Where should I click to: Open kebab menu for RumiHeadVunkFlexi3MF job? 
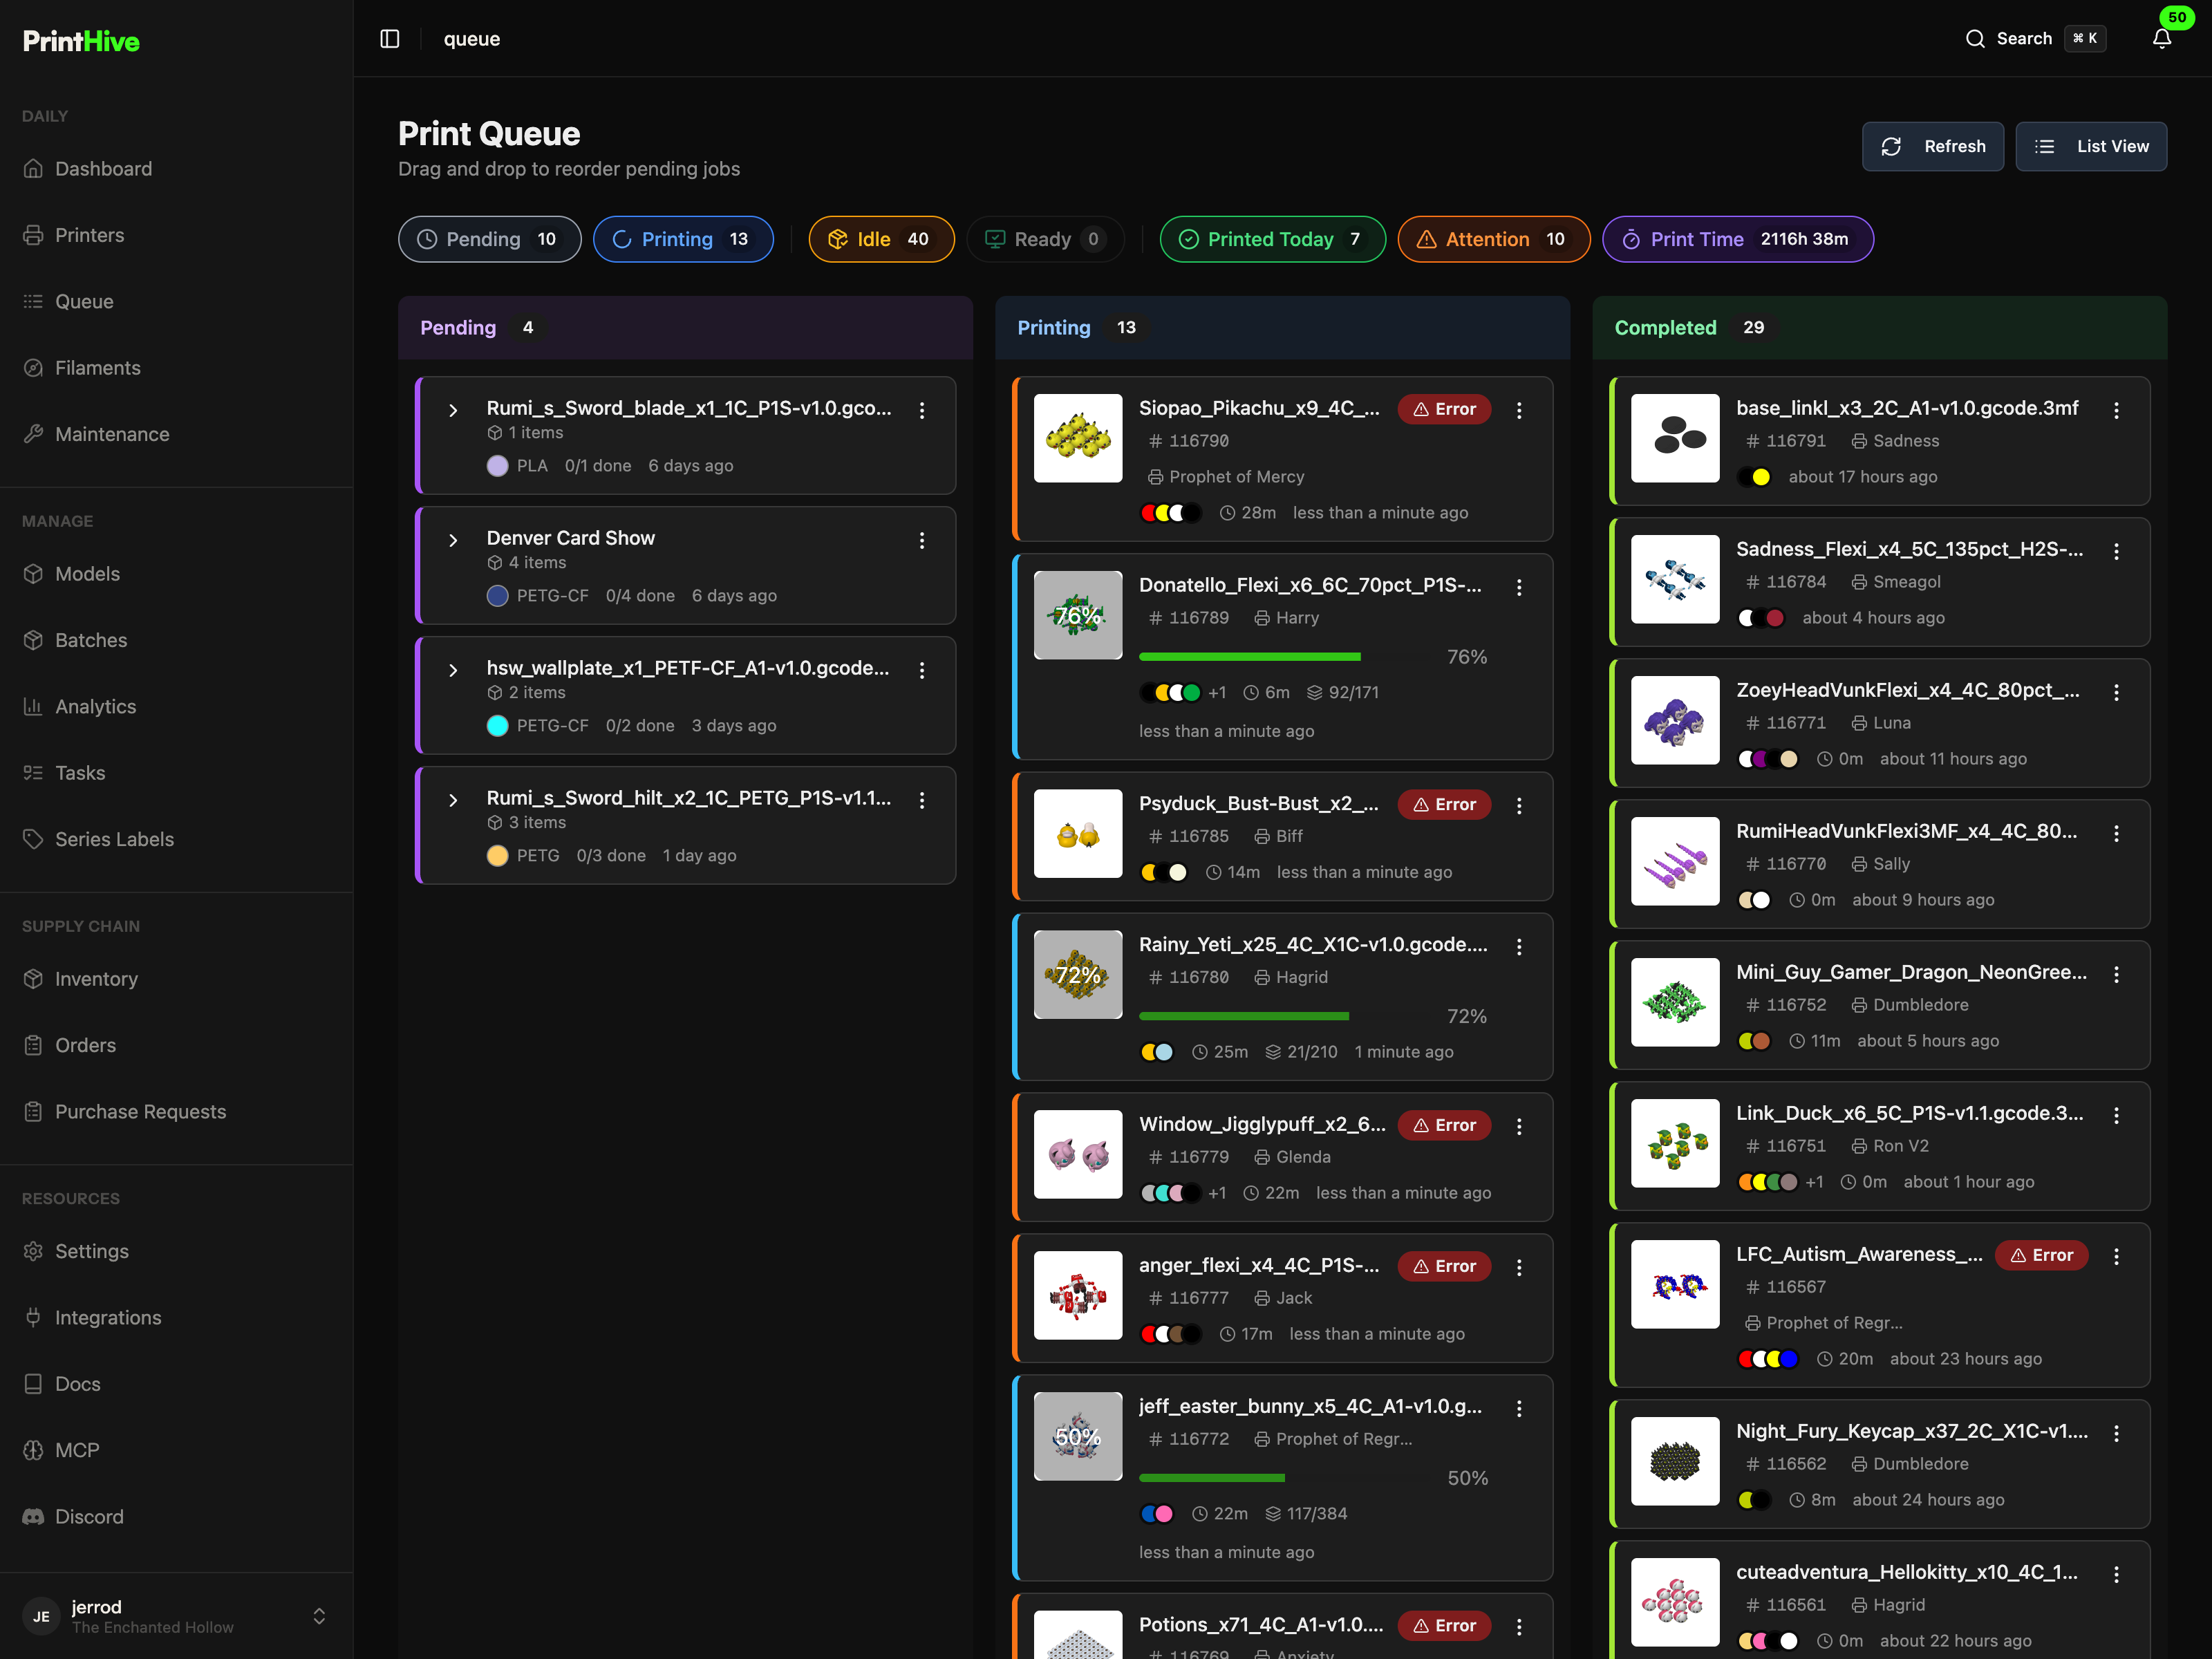coord(2116,833)
